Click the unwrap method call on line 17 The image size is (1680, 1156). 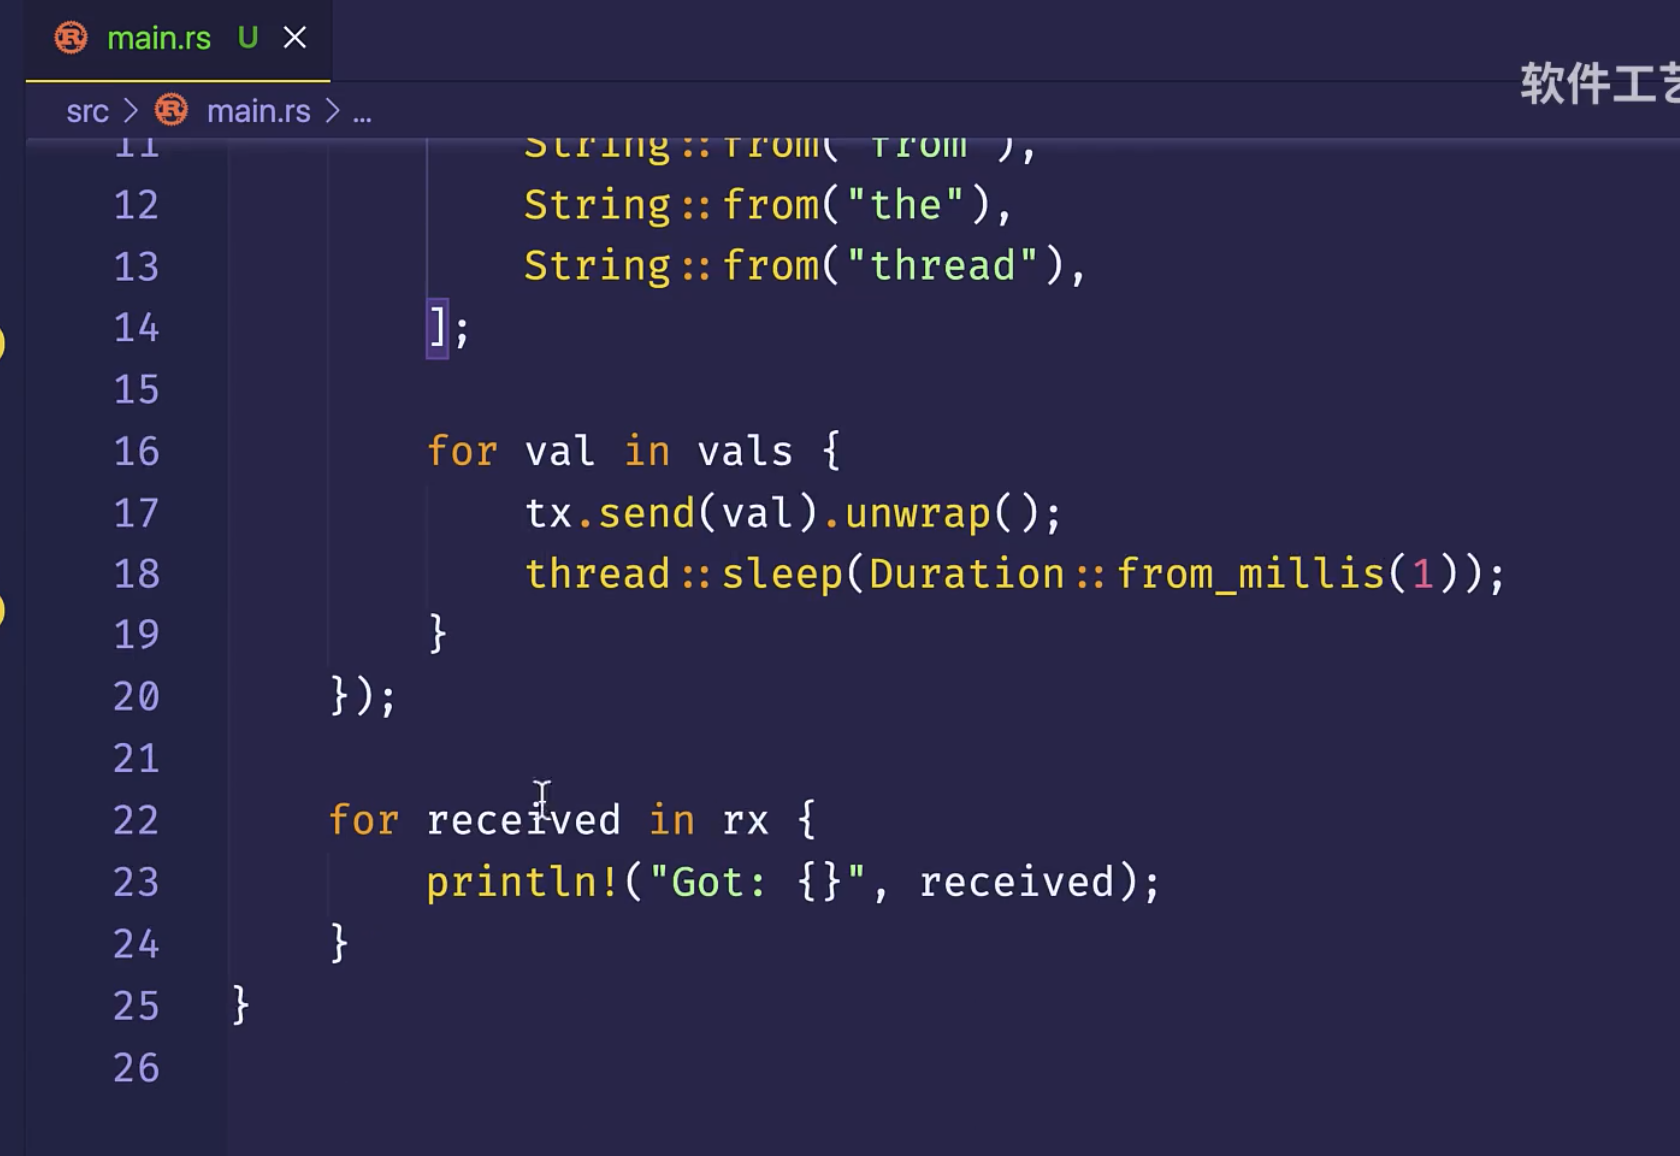916,514
